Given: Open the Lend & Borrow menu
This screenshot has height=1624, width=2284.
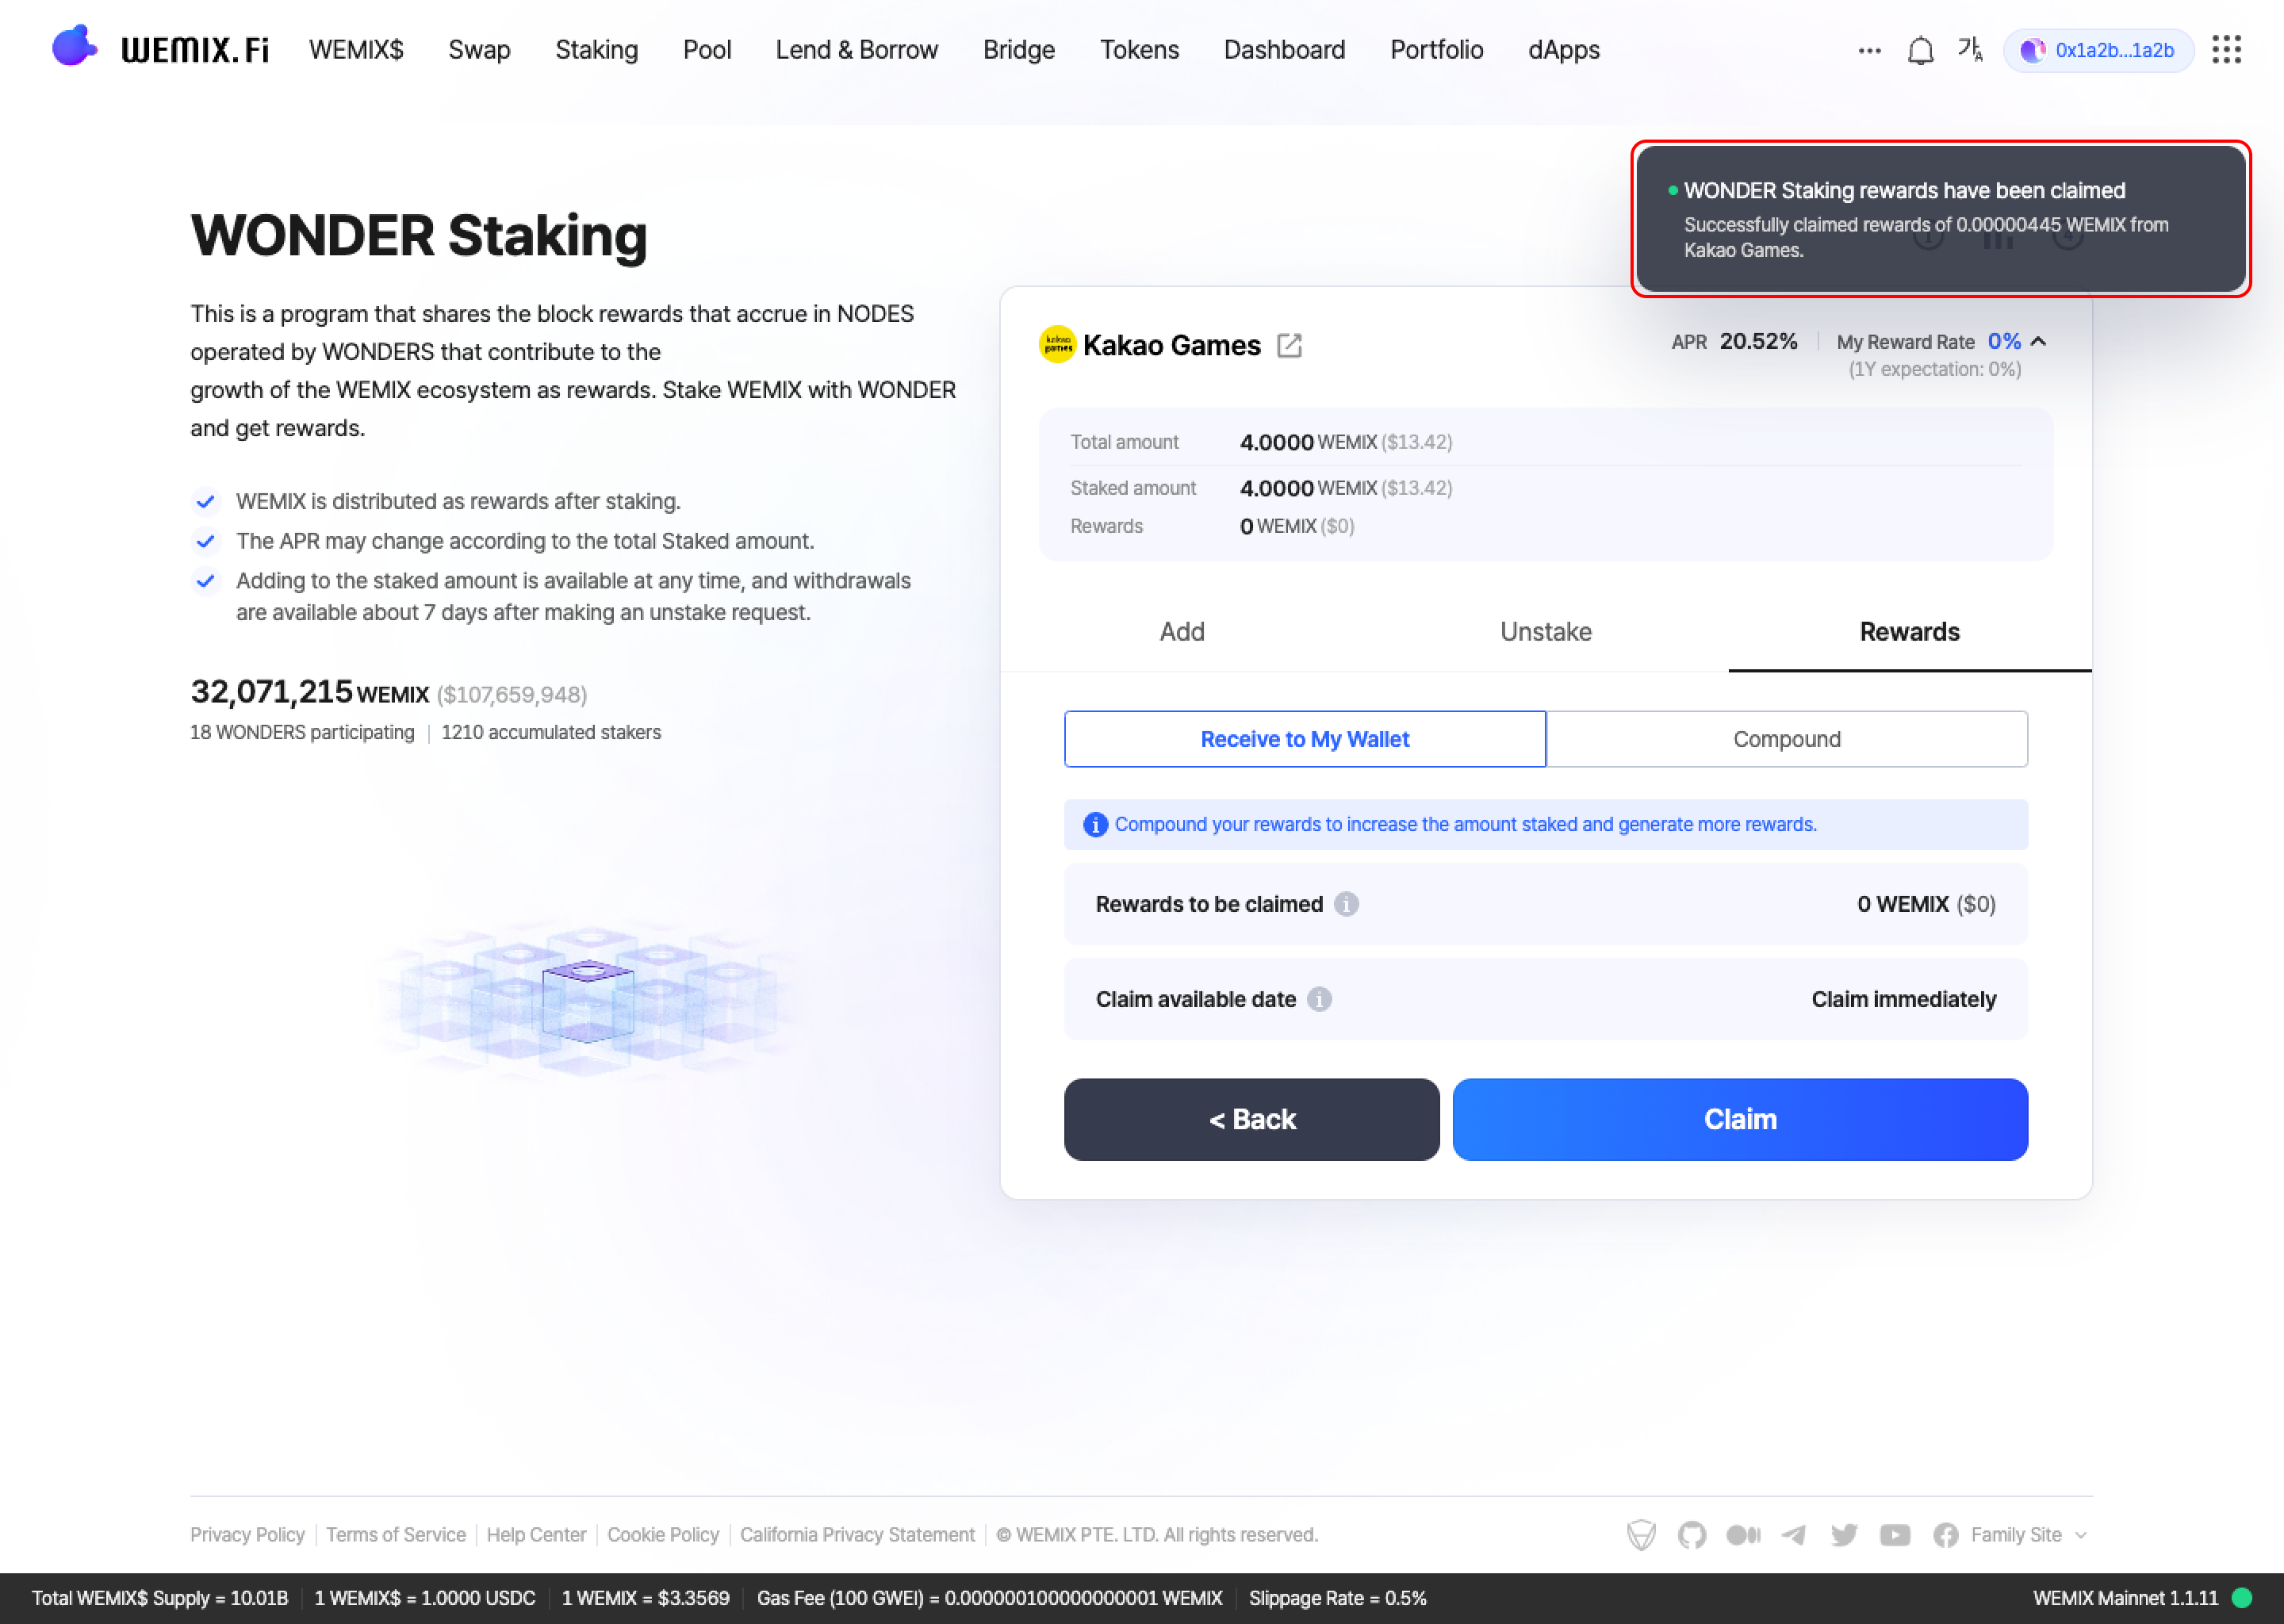Looking at the screenshot, I should point(857,49).
